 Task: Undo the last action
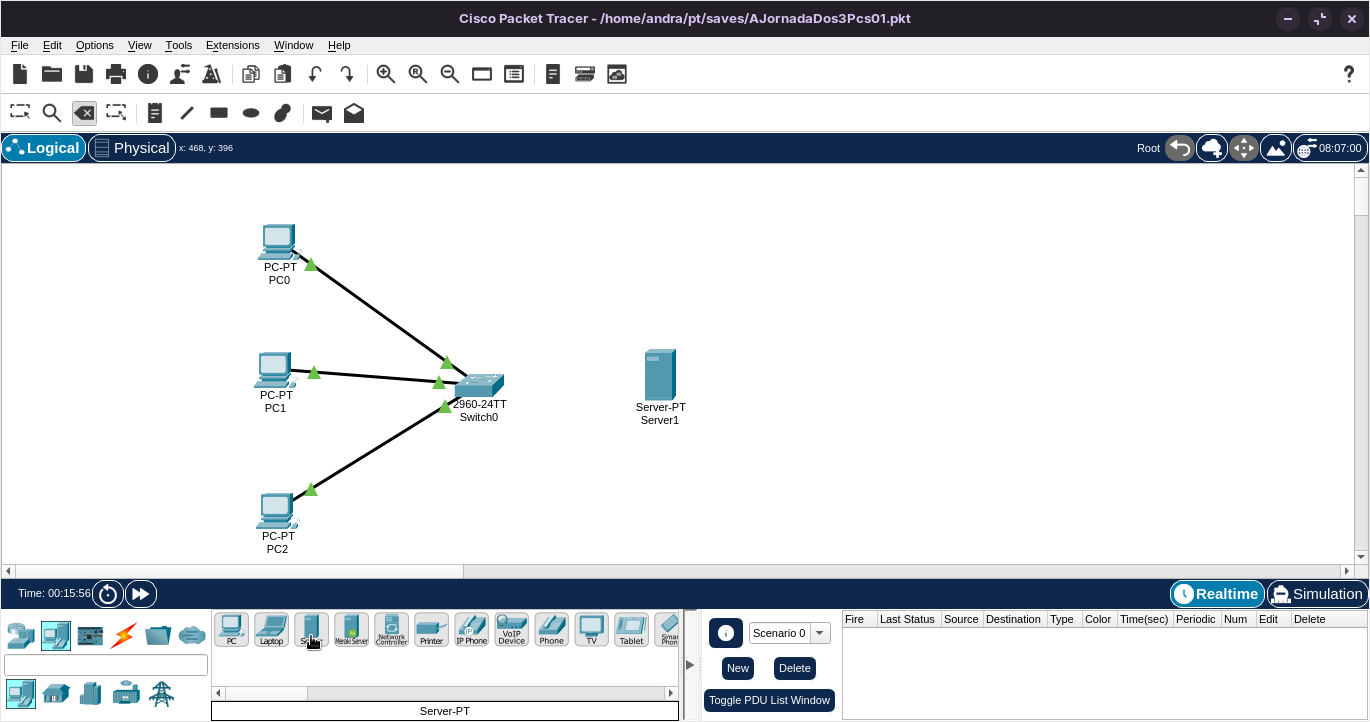coord(315,74)
